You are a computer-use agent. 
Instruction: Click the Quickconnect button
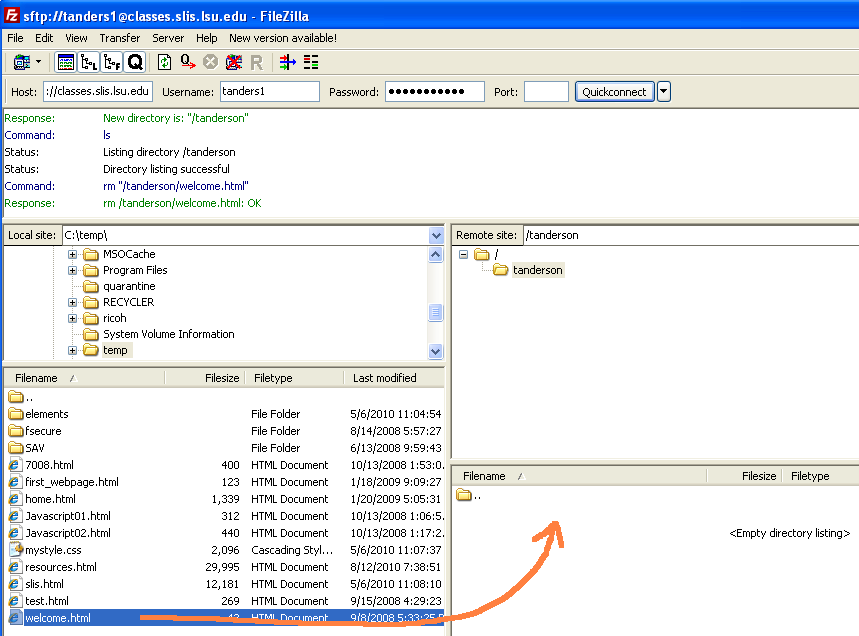(x=614, y=92)
